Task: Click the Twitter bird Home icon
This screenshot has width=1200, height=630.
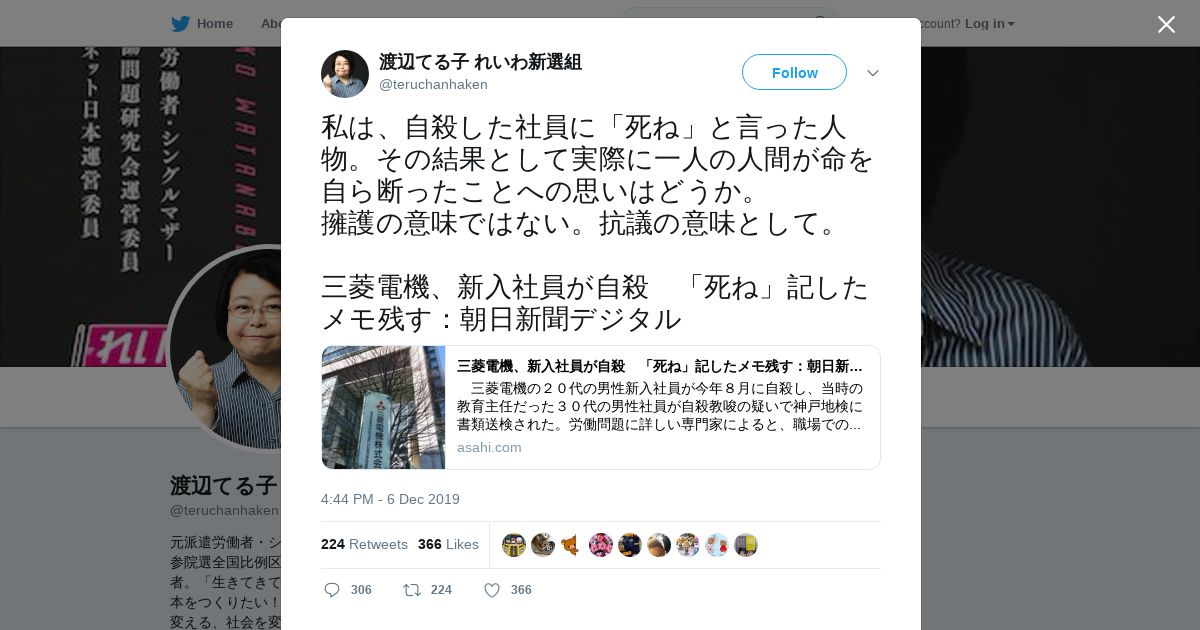Action: tap(180, 23)
